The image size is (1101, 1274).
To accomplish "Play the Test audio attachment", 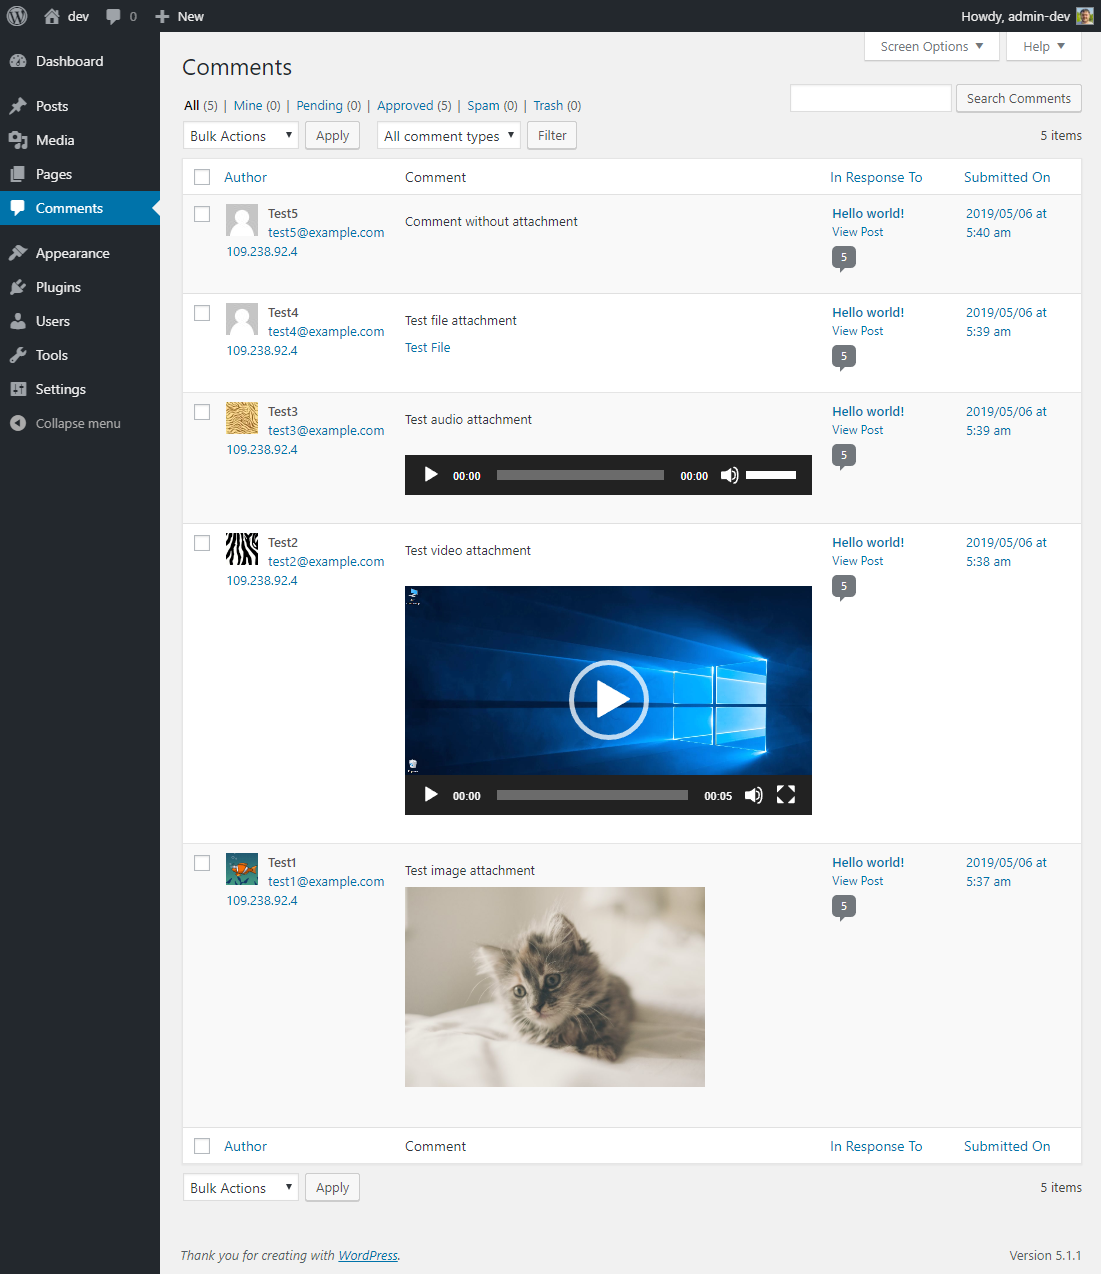I will tap(431, 475).
